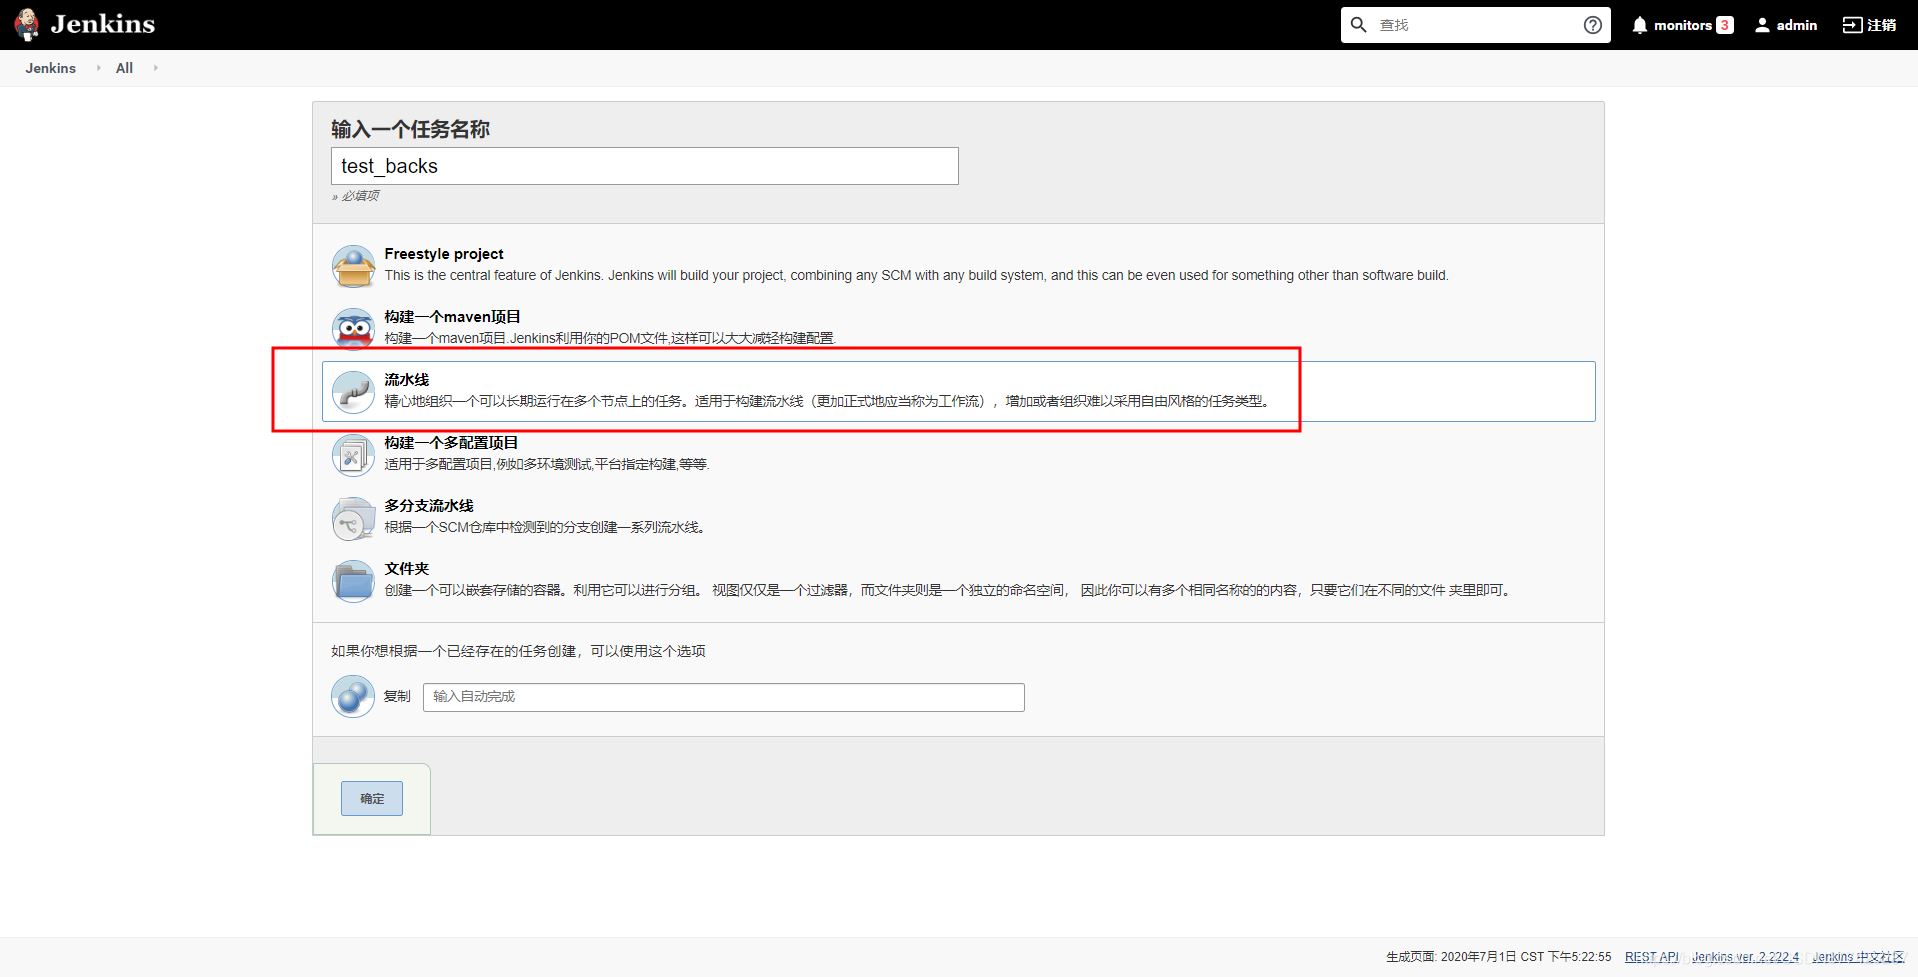
Task: Go to the Jenkins breadcrumb item
Action: tap(50, 68)
